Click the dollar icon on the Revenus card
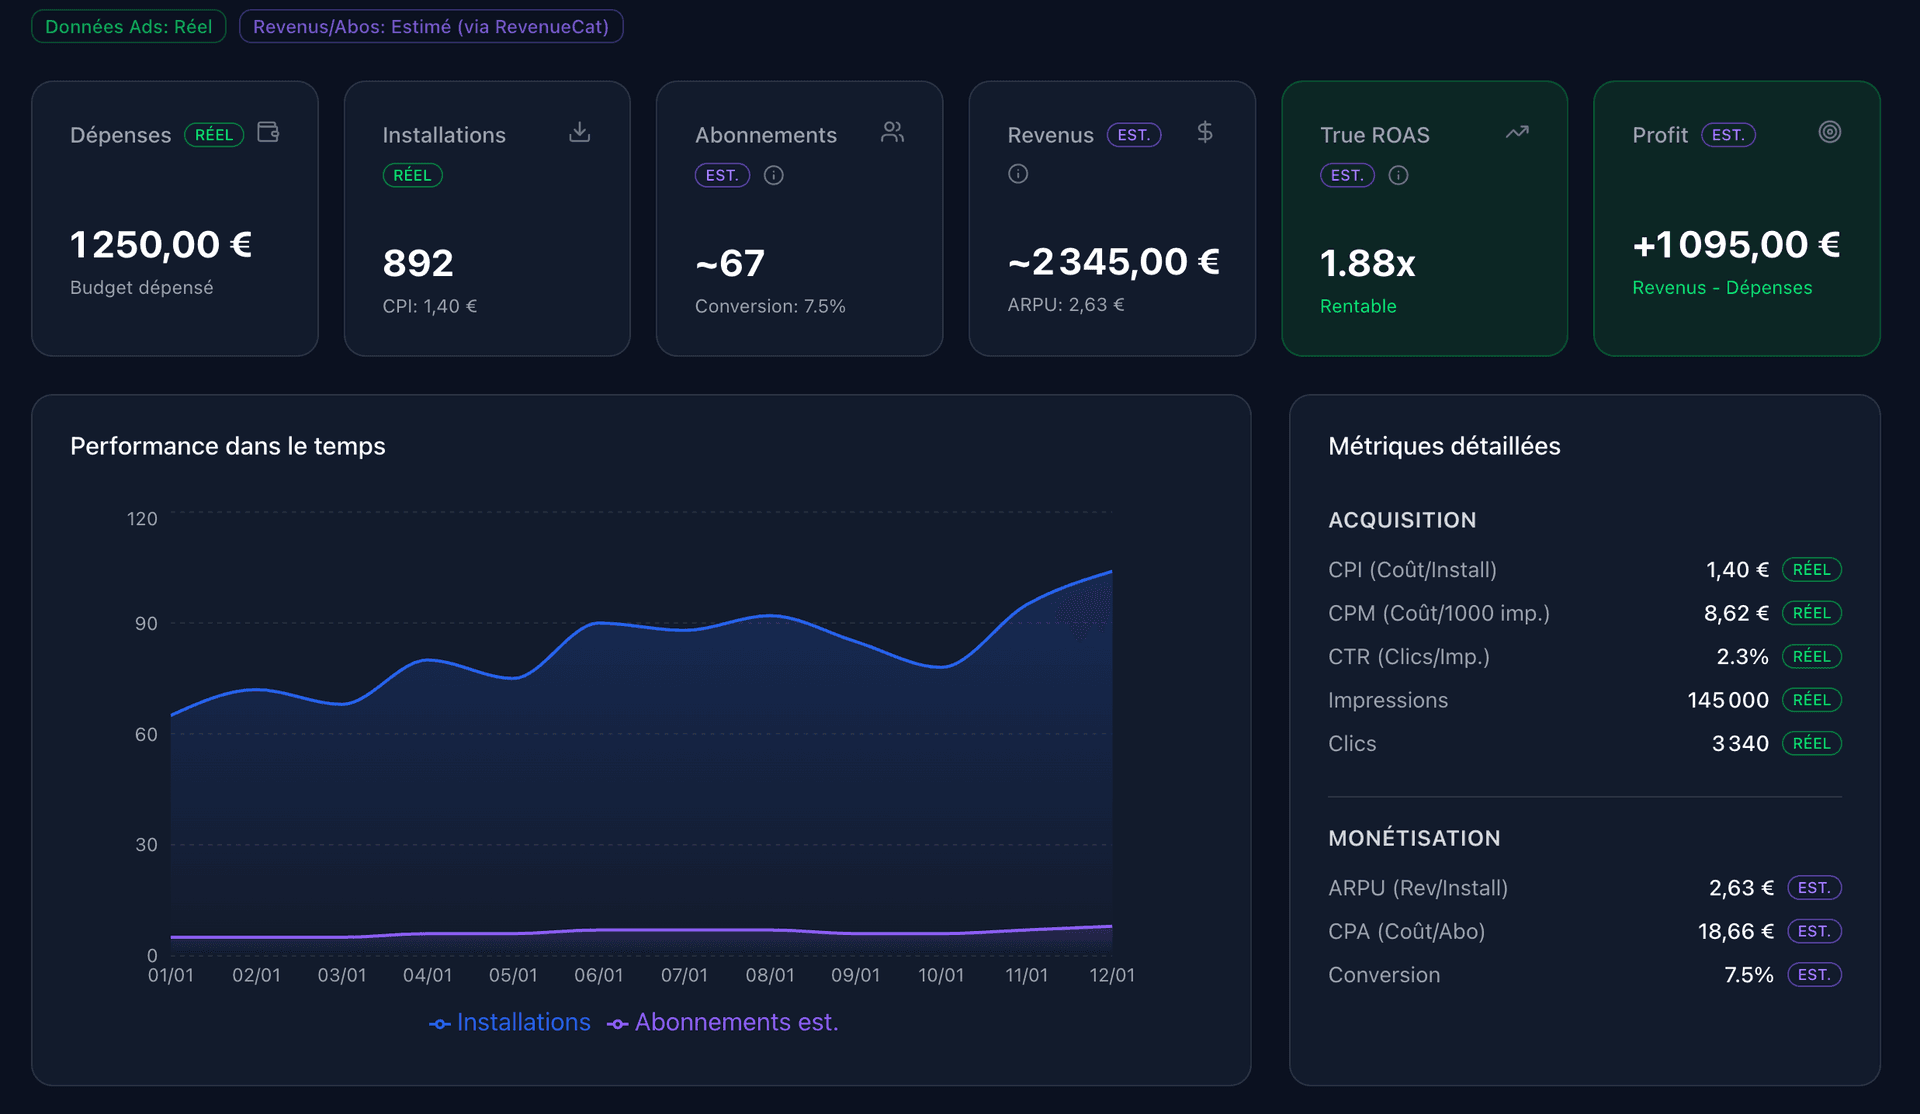The width and height of the screenshot is (1920, 1114). click(1205, 132)
